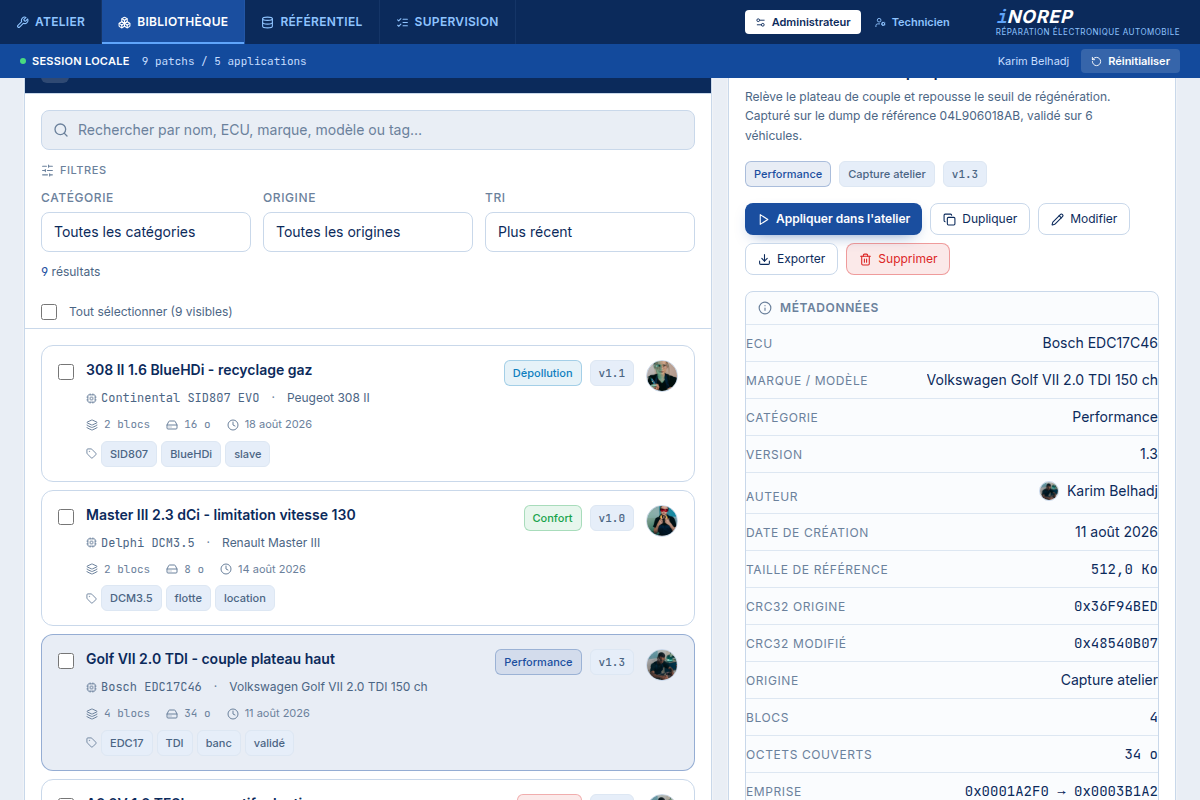Click the clock icon beside 18 août 2026
1200x800 pixels.
[234, 425]
